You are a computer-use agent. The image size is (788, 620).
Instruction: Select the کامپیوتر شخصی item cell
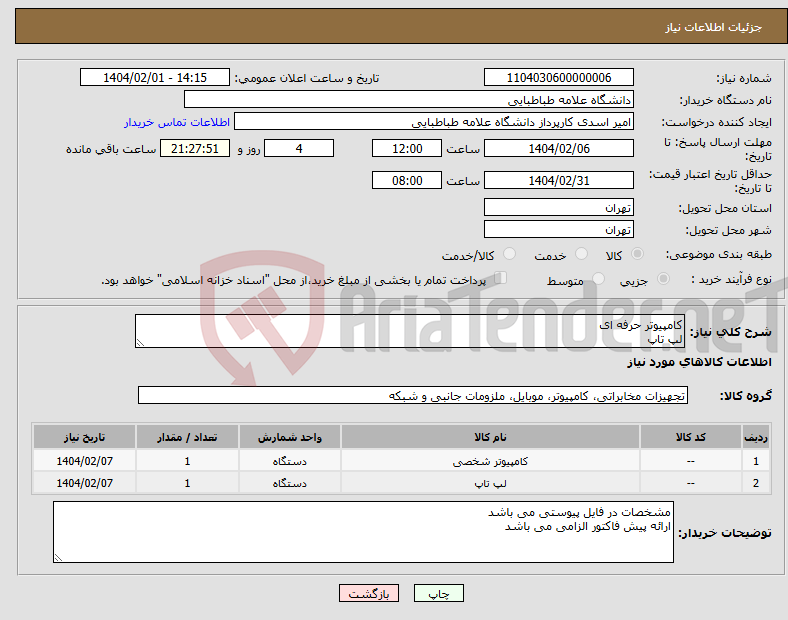[x=490, y=461]
